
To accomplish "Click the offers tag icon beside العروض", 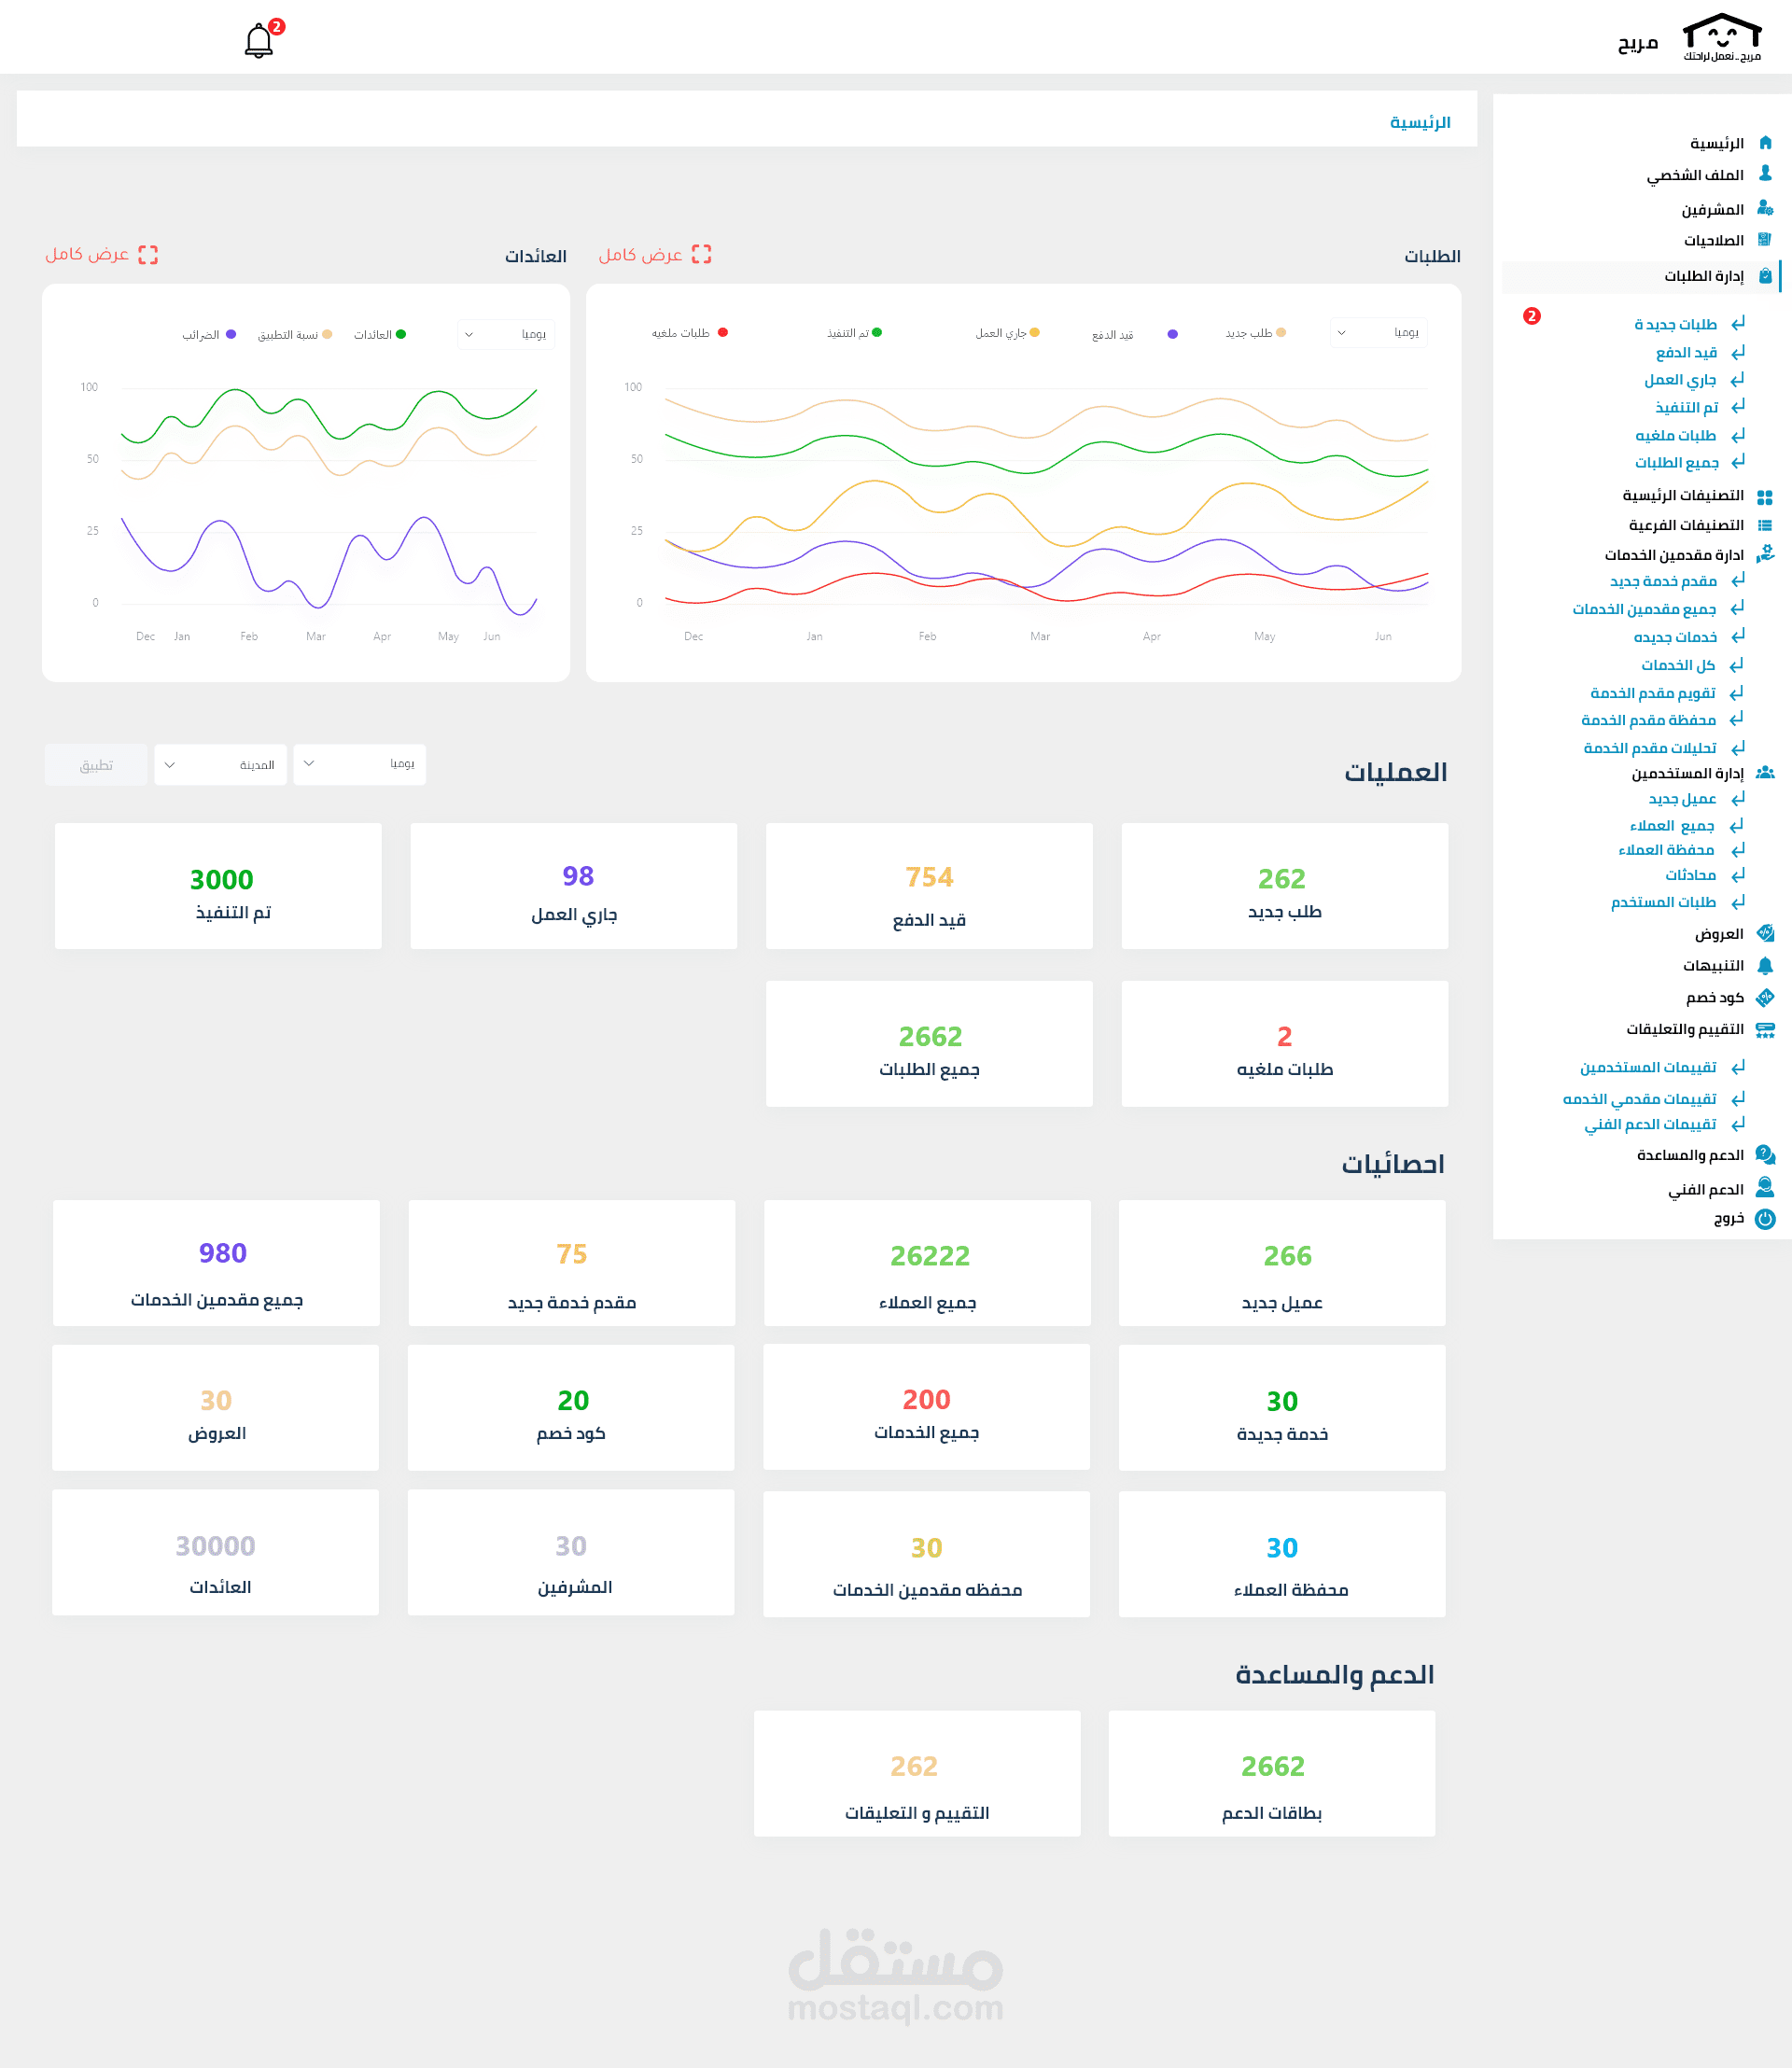I will (1765, 933).
